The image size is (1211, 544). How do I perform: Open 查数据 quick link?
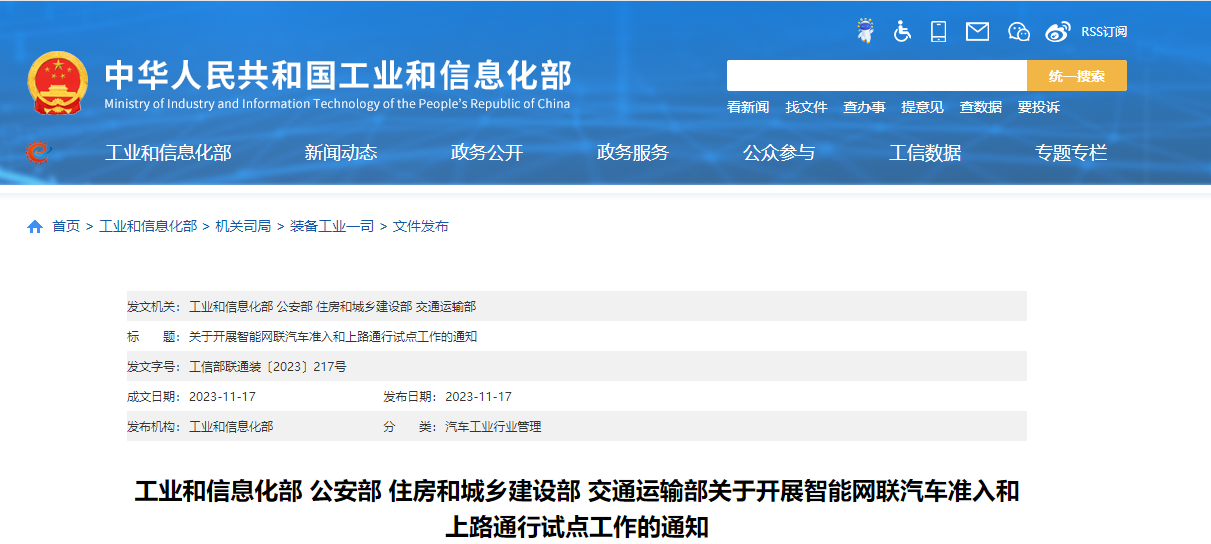(980, 107)
